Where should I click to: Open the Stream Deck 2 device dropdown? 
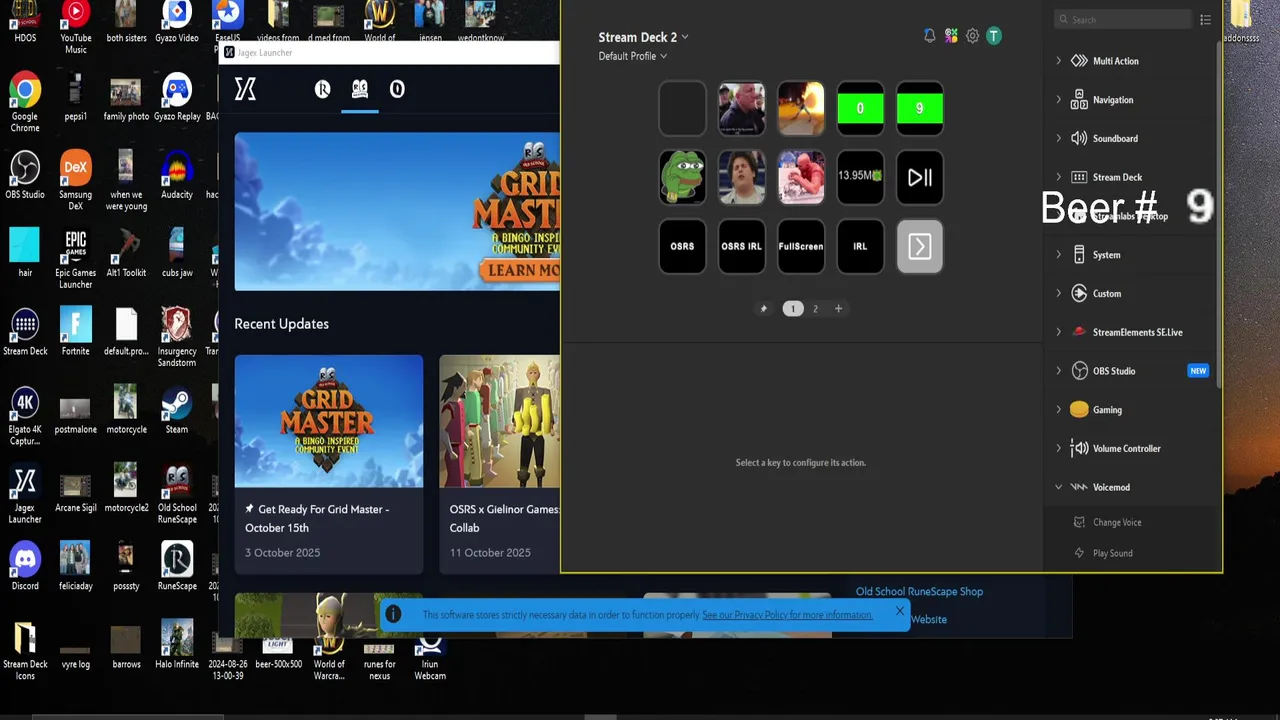(643, 37)
